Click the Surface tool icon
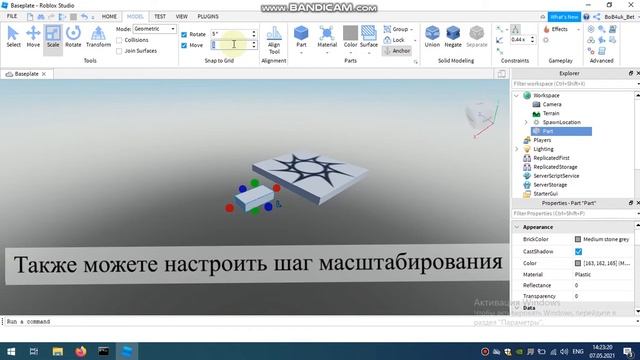640x360 pixels. pos(369,33)
